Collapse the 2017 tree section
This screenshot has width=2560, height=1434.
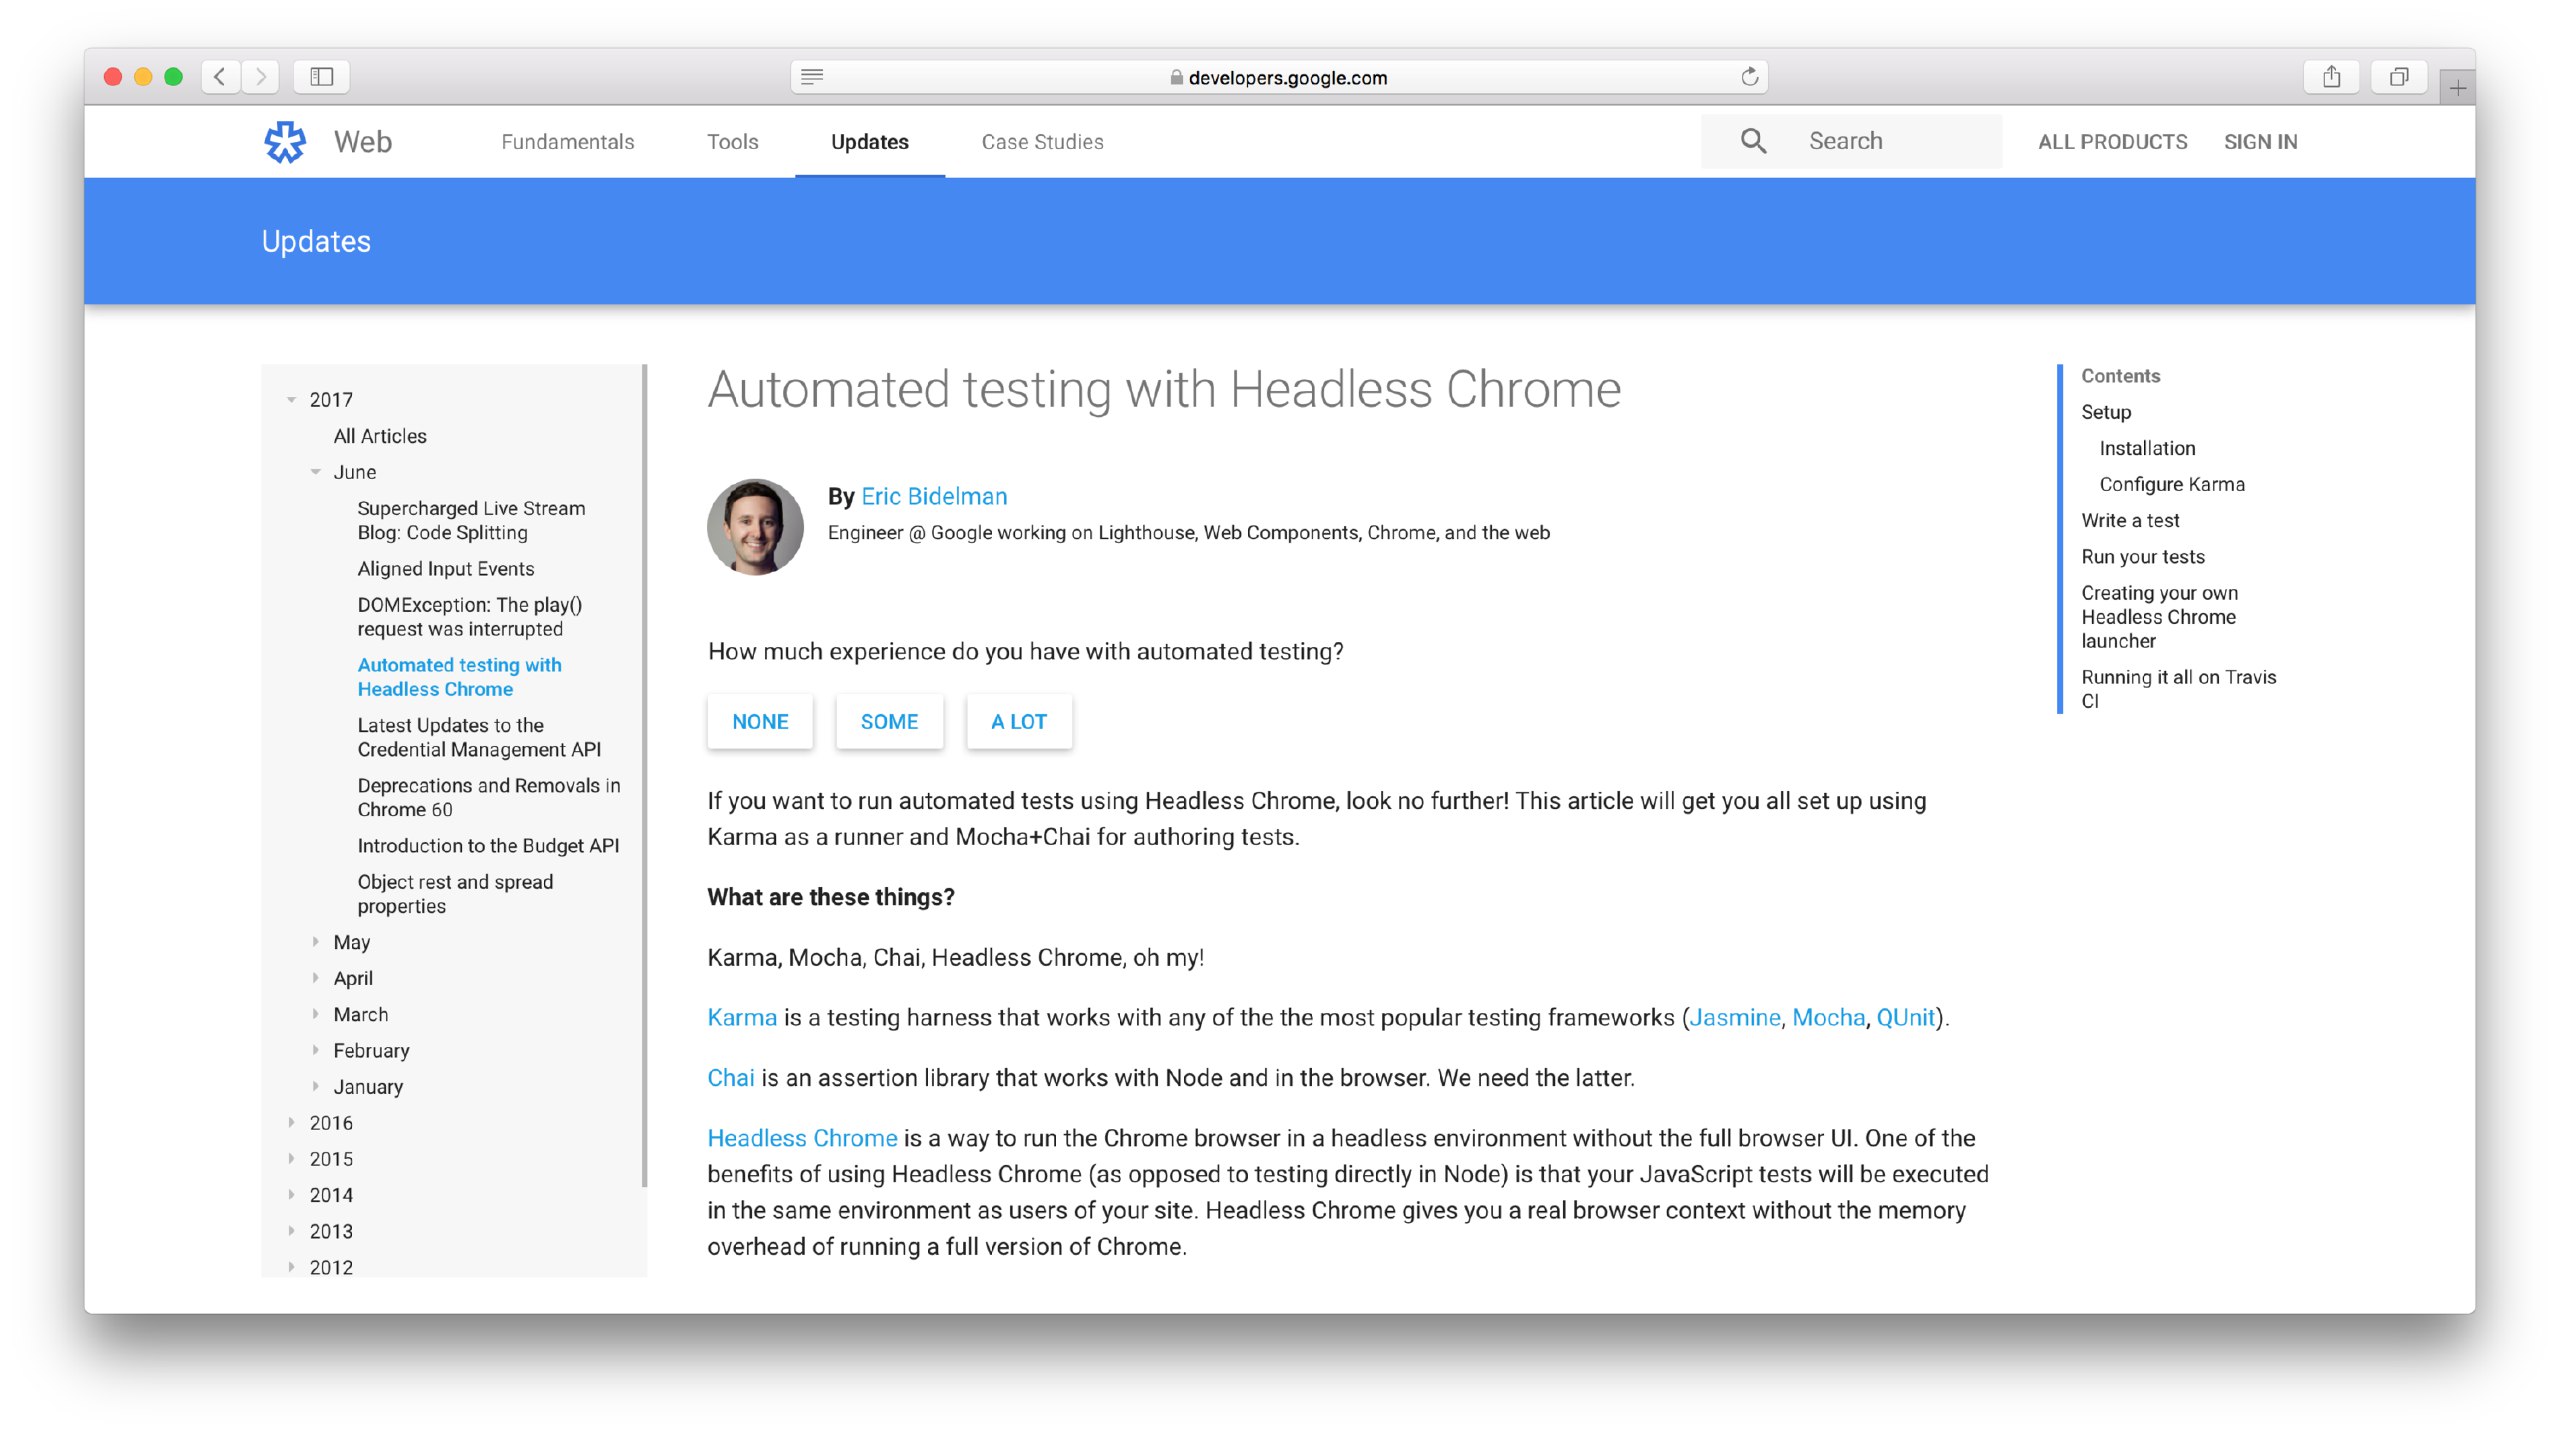pos(291,400)
